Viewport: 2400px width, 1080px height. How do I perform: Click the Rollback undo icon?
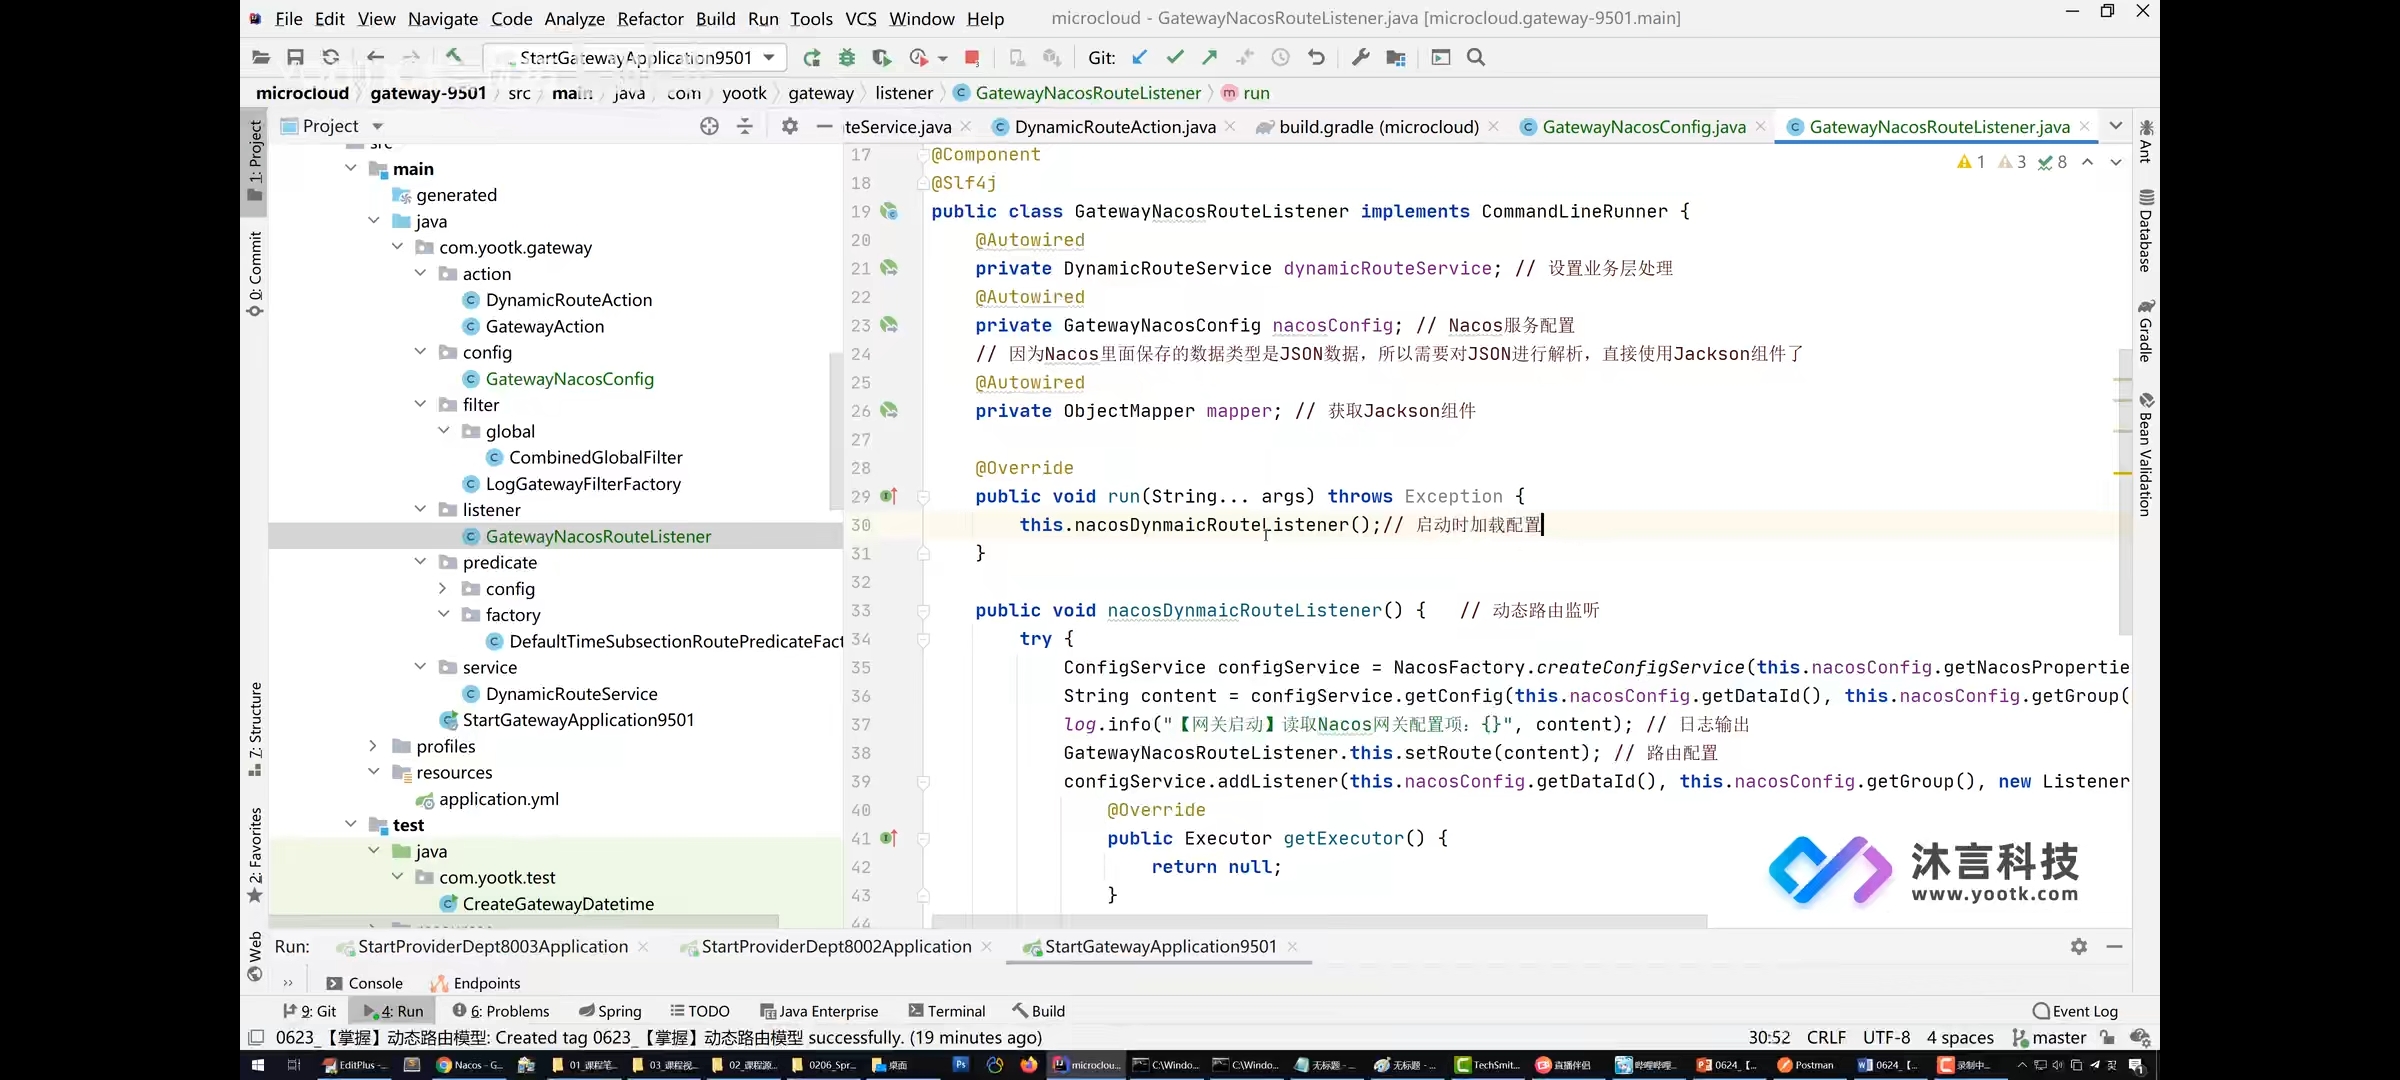click(x=1316, y=57)
